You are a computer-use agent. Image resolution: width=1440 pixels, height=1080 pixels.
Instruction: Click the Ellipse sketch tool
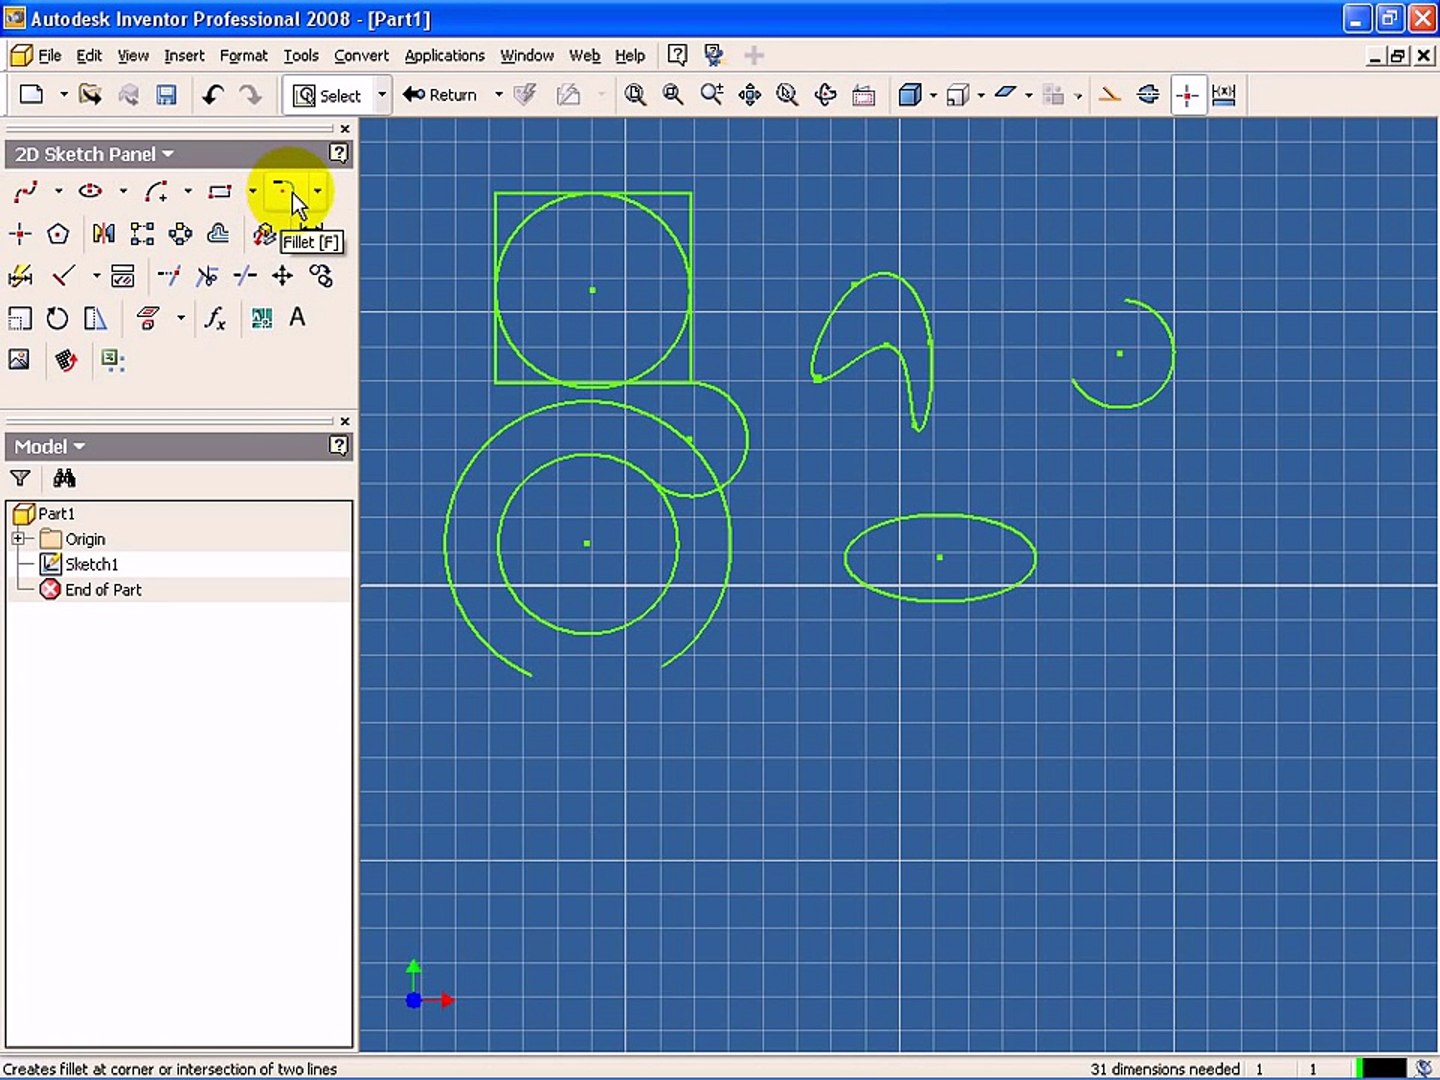point(91,190)
